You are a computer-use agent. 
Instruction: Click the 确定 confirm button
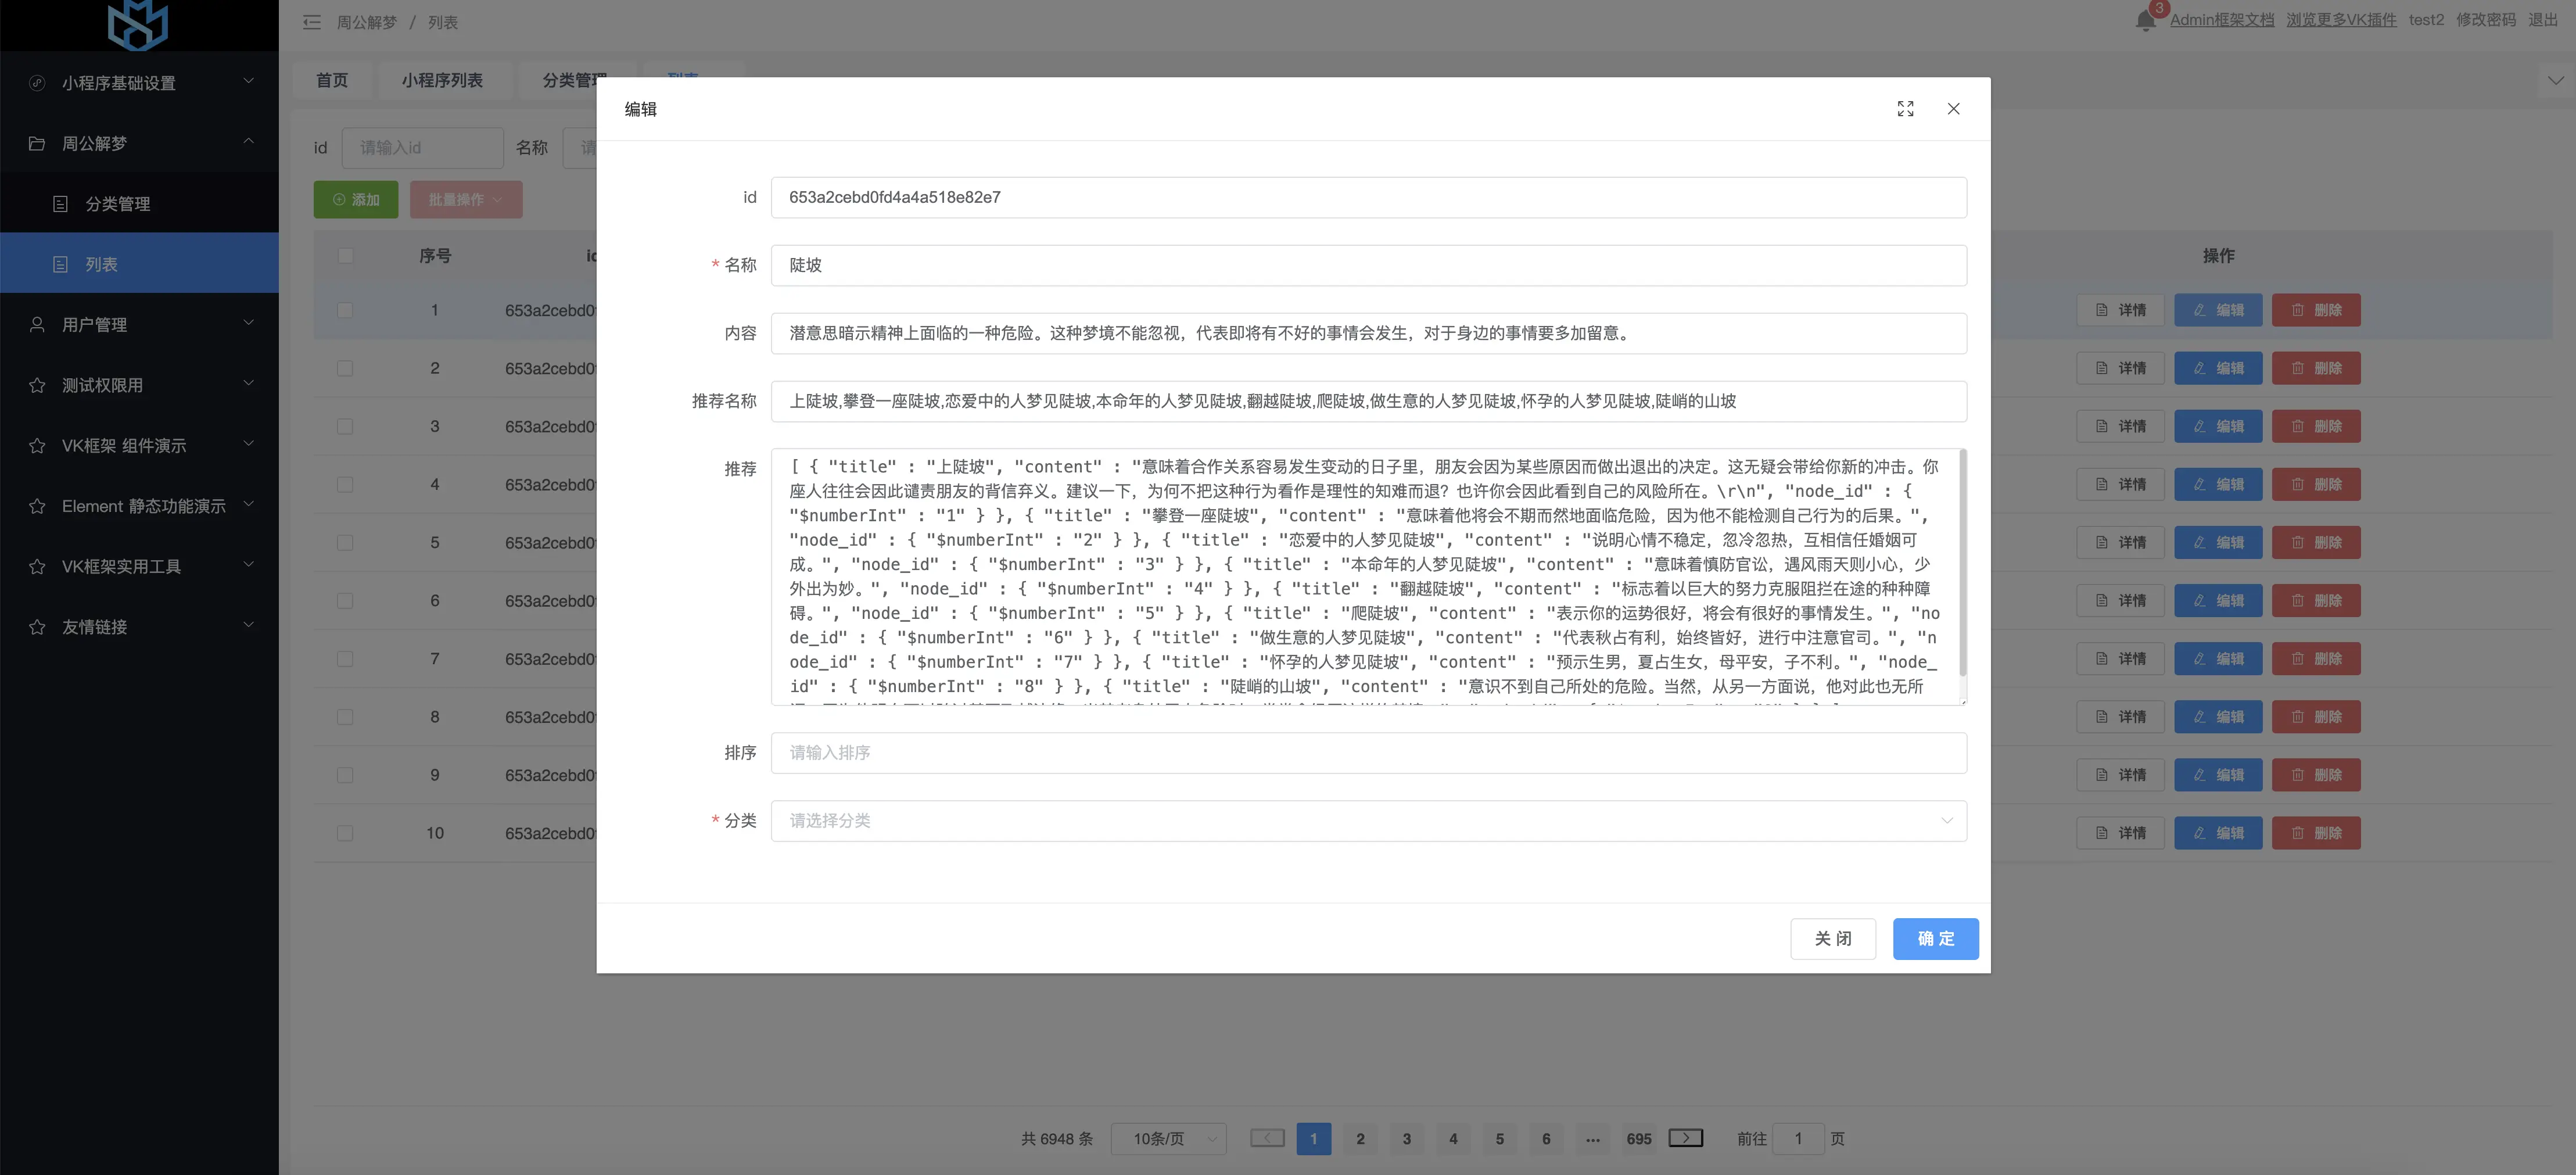click(x=1934, y=939)
